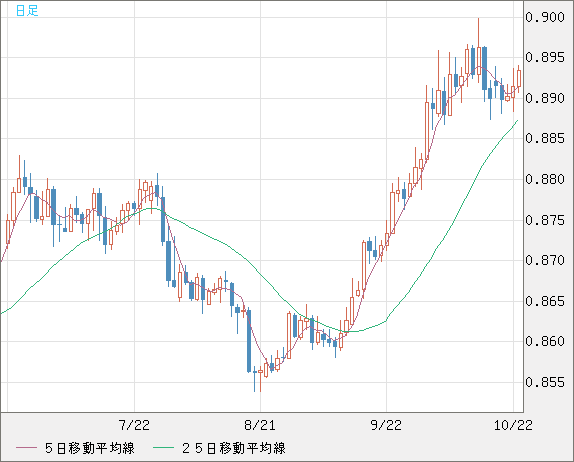Click the purple 5-day average legend line
574x462 pixels.
26,448
